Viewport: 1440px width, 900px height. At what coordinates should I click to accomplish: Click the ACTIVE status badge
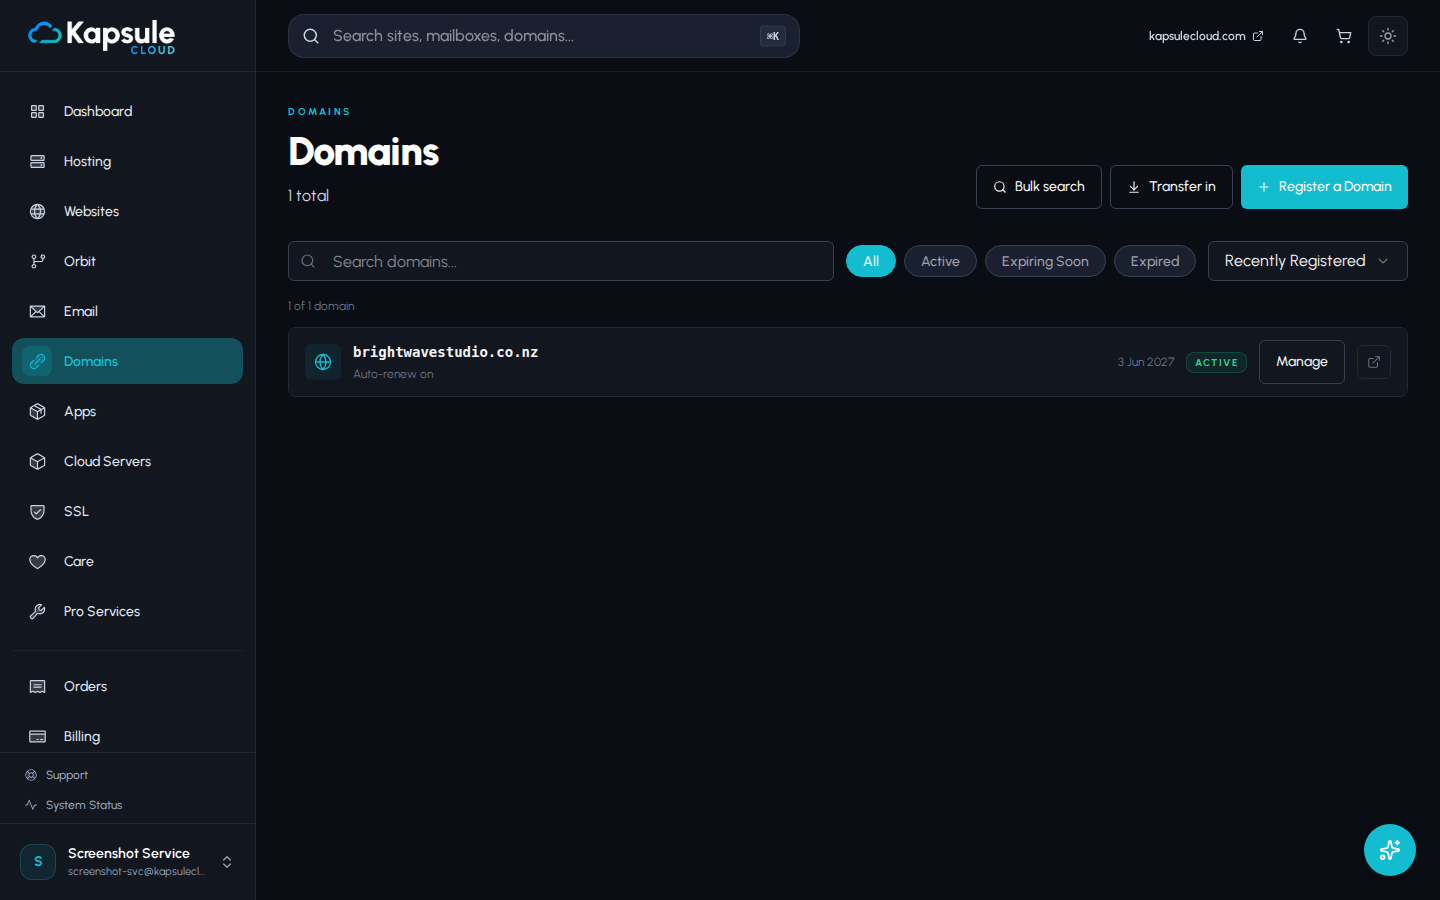pyautogui.click(x=1216, y=362)
